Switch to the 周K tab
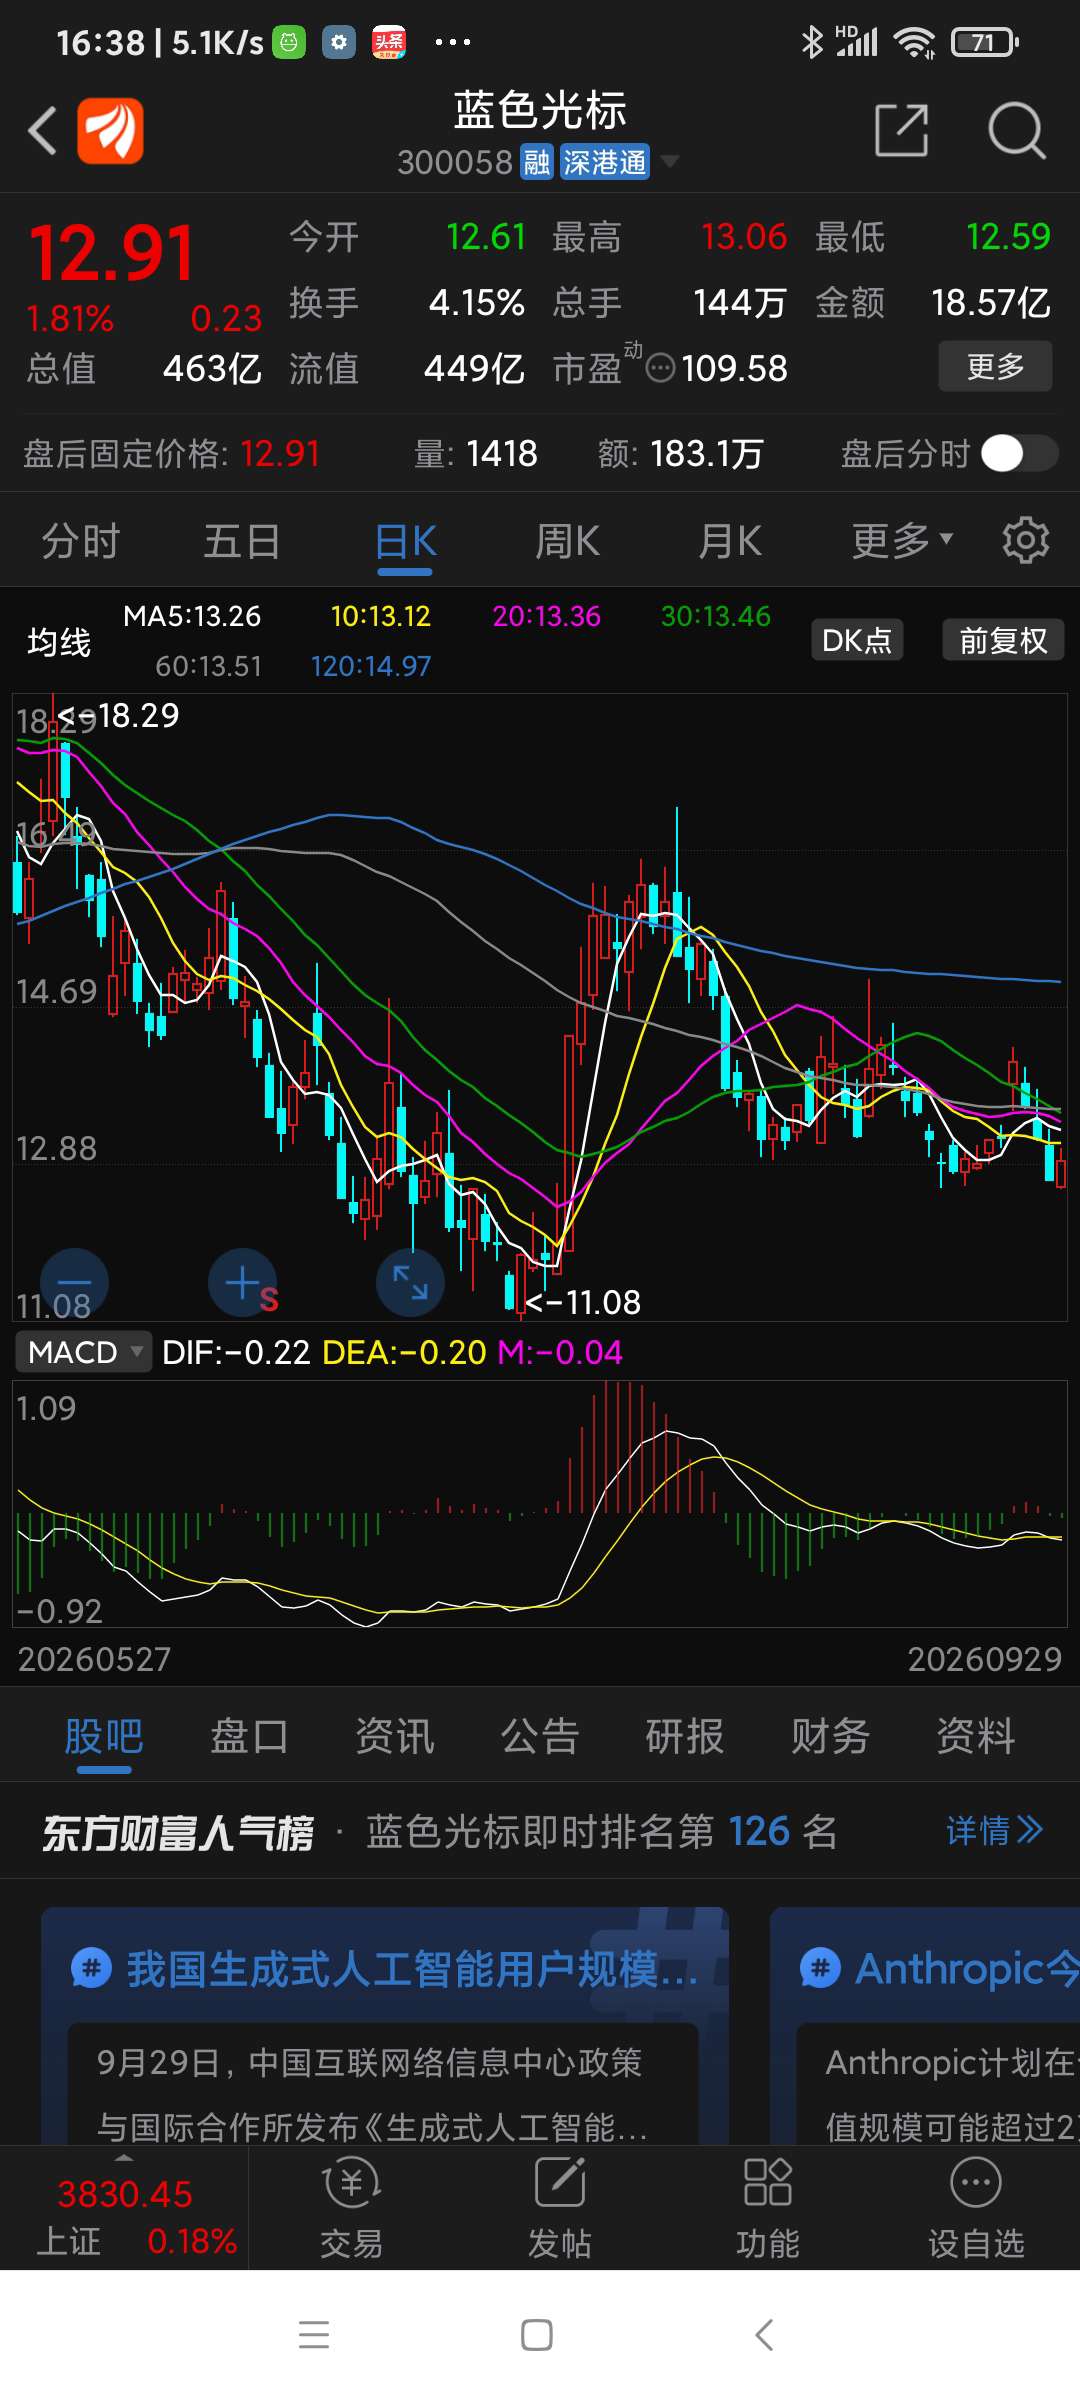This screenshot has height=2400, width=1080. [567, 541]
